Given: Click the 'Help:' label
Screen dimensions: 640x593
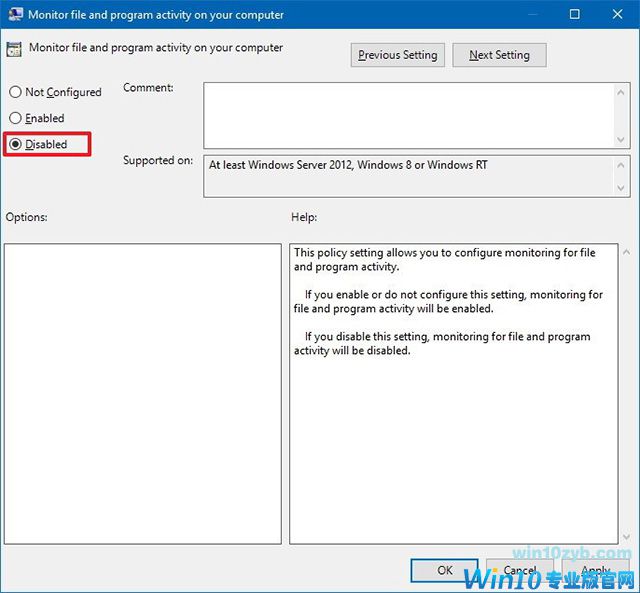Looking at the screenshot, I should click(304, 217).
